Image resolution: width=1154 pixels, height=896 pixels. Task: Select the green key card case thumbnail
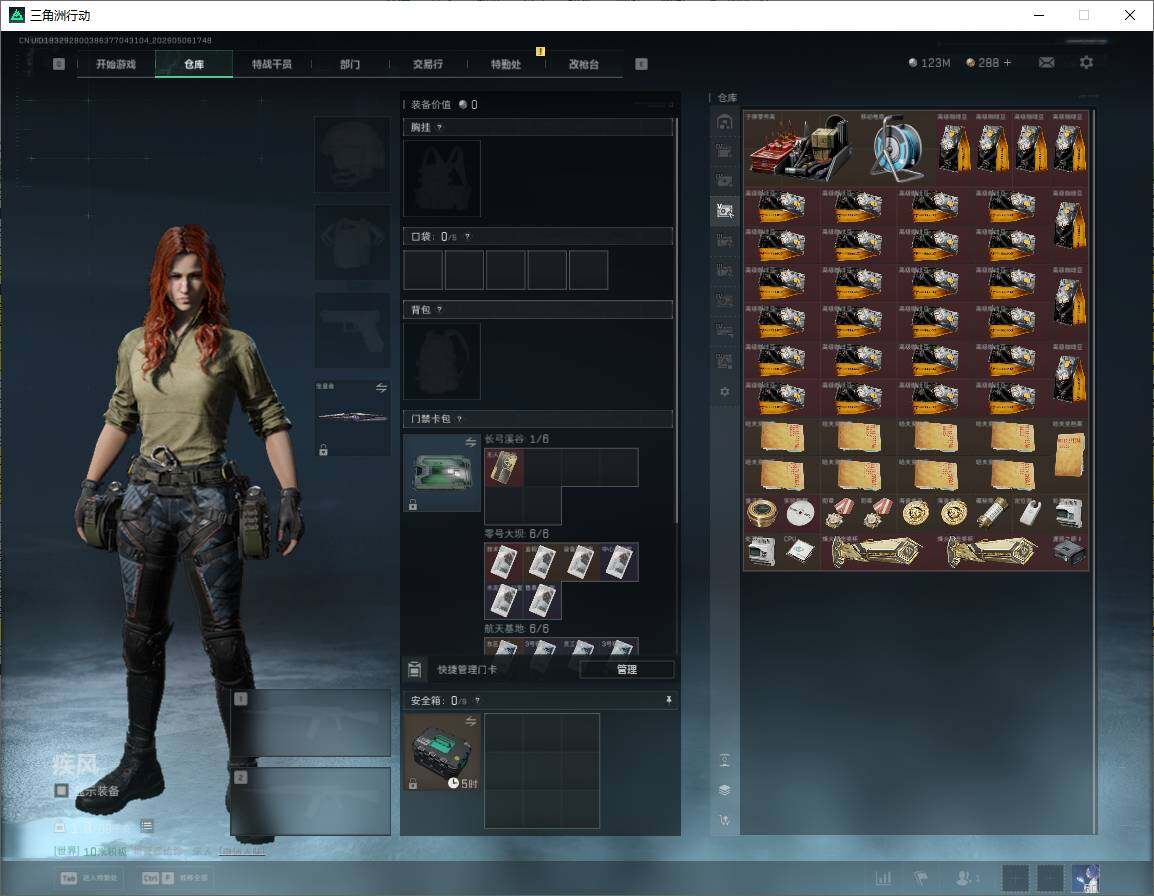click(442, 473)
